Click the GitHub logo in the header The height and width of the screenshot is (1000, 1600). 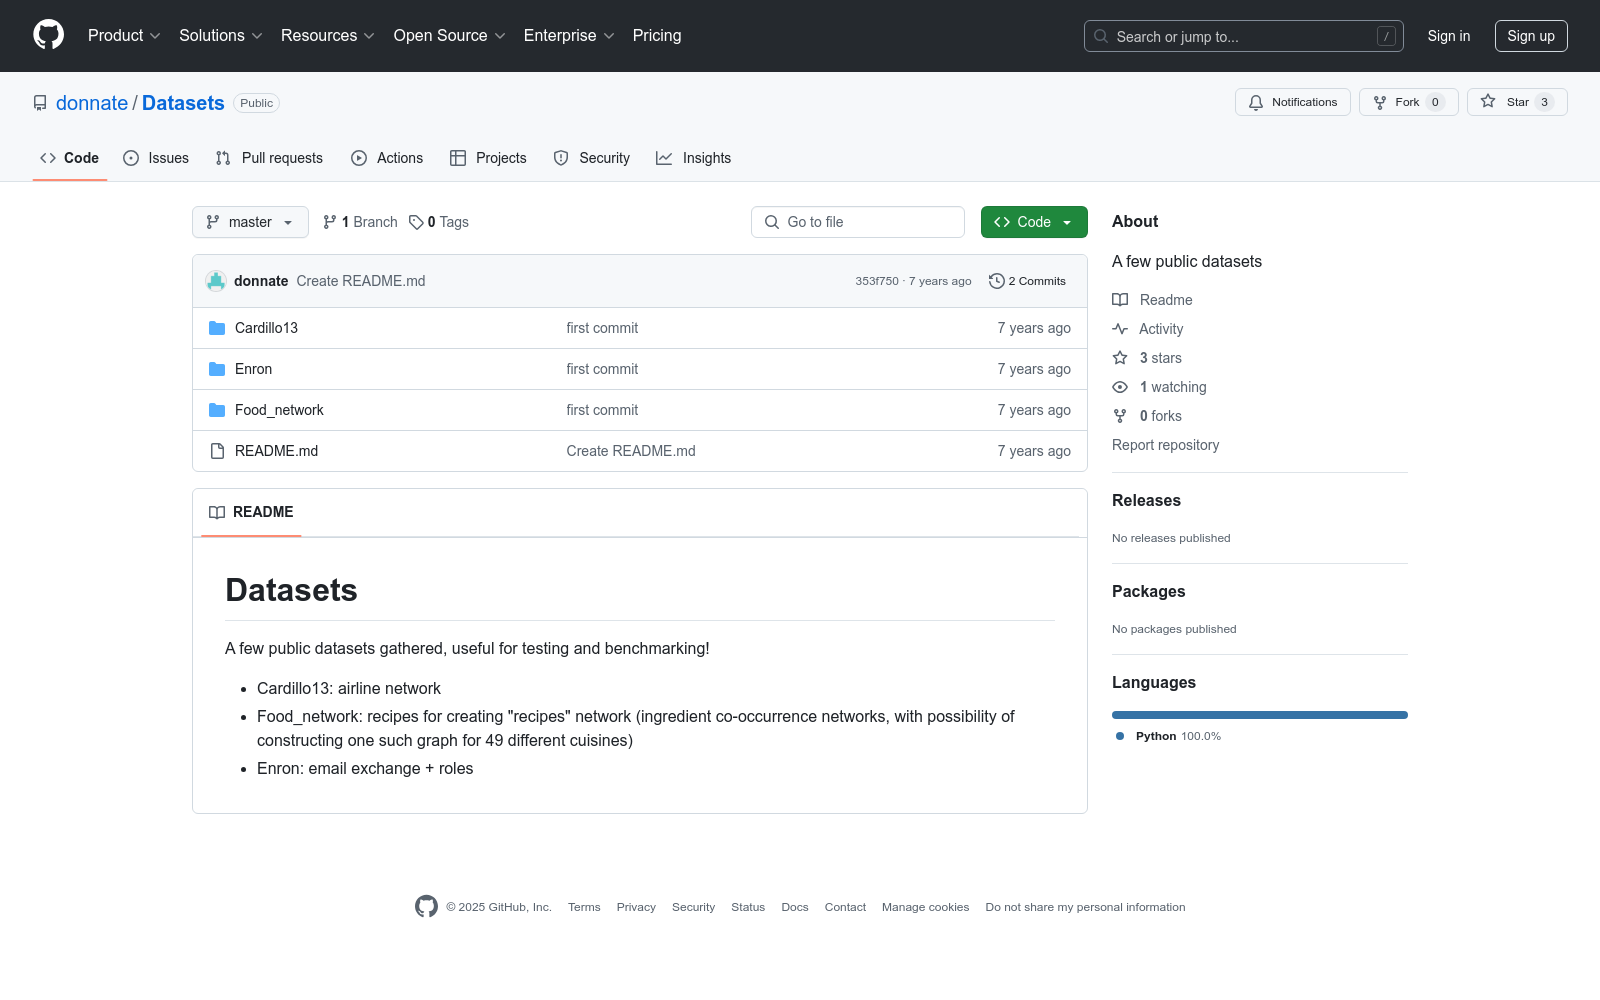(x=48, y=35)
